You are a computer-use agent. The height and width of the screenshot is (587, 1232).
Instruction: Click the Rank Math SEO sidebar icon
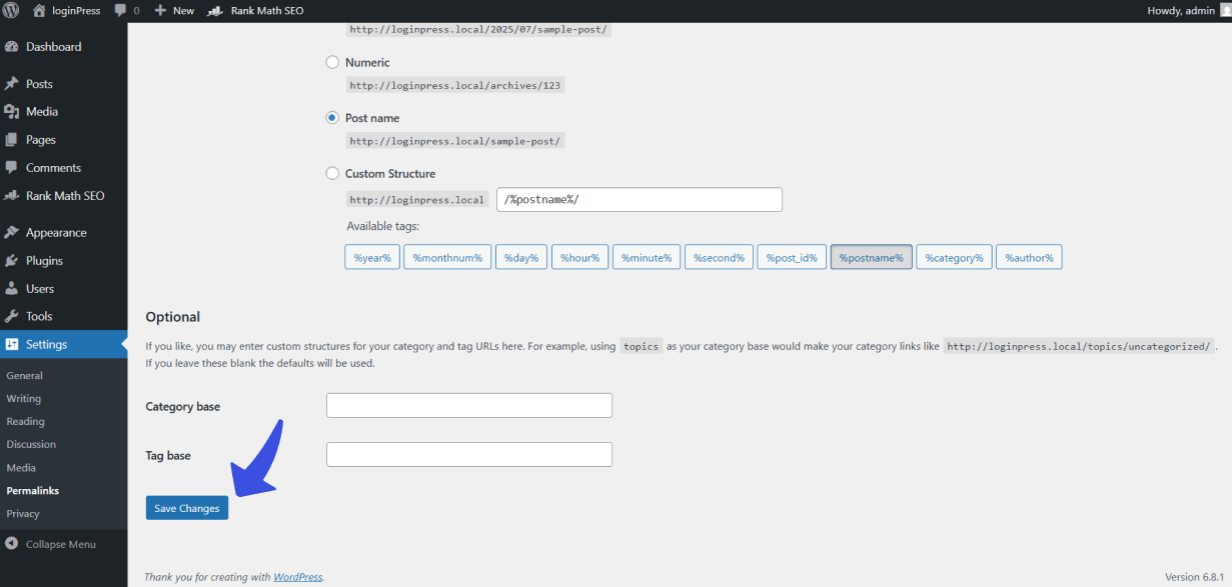point(12,196)
